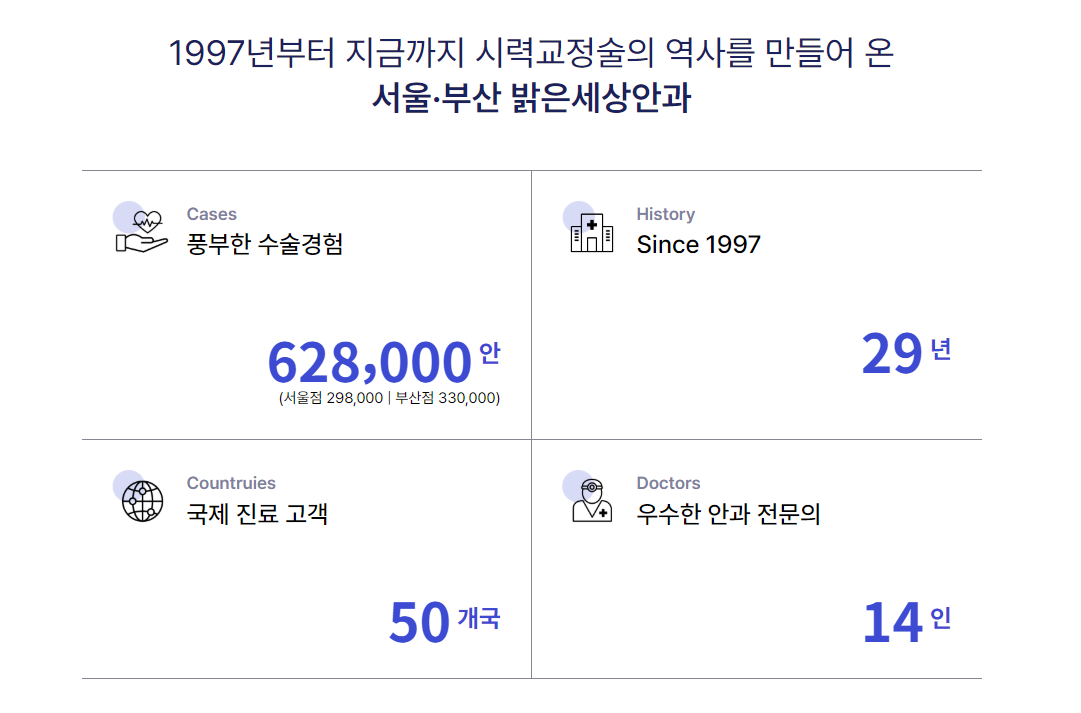Click the hospital building History icon
The height and width of the screenshot is (713, 1081).
pyautogui.click(x=591, y=231)
